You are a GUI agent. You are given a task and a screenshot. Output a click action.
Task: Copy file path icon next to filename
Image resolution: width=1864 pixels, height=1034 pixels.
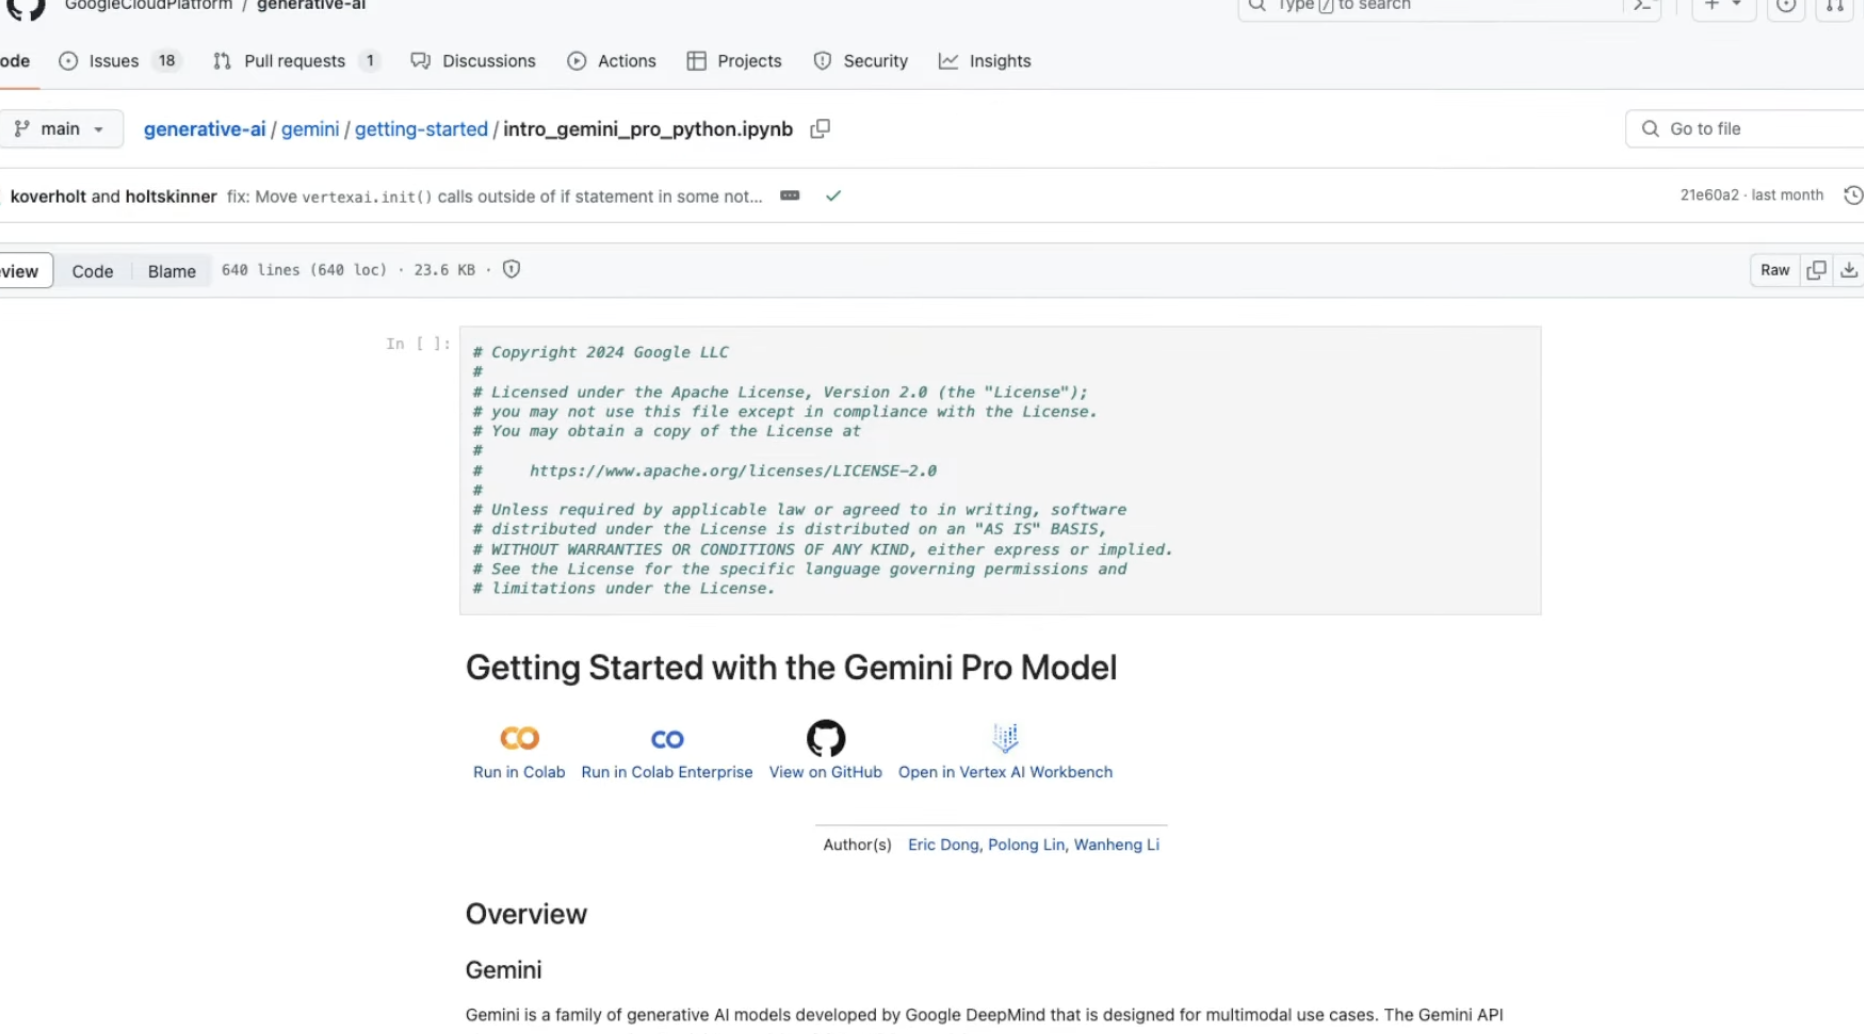(820, 129)
